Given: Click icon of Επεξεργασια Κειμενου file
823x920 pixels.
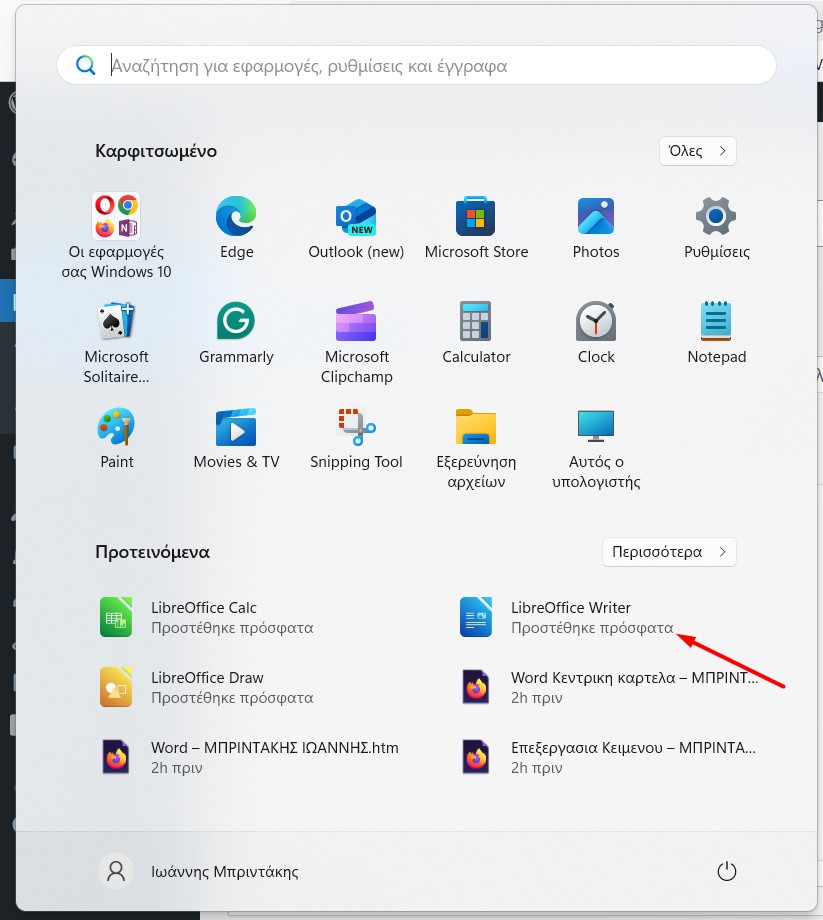Looking at the screenshot, I should pyautogui.click(x=476, y=757).
